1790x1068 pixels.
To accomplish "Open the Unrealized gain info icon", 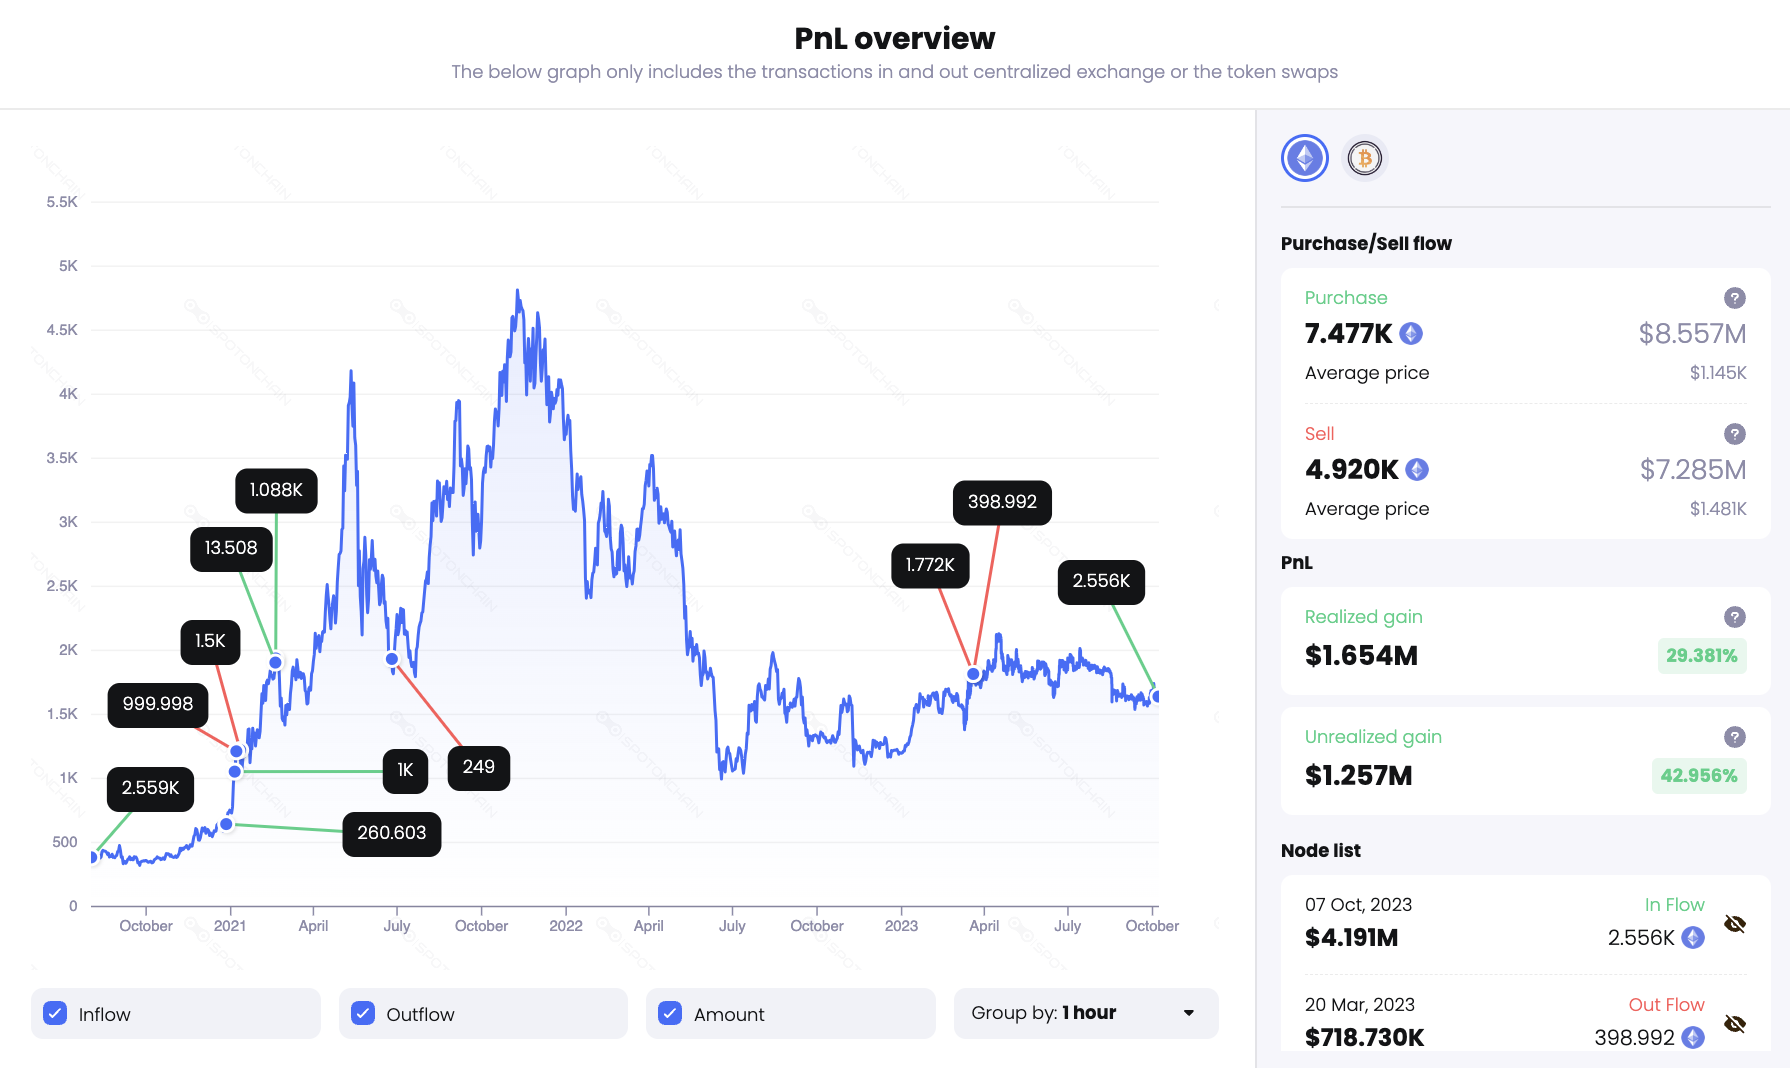I will pyautogui.click(x=1735, y=737).
